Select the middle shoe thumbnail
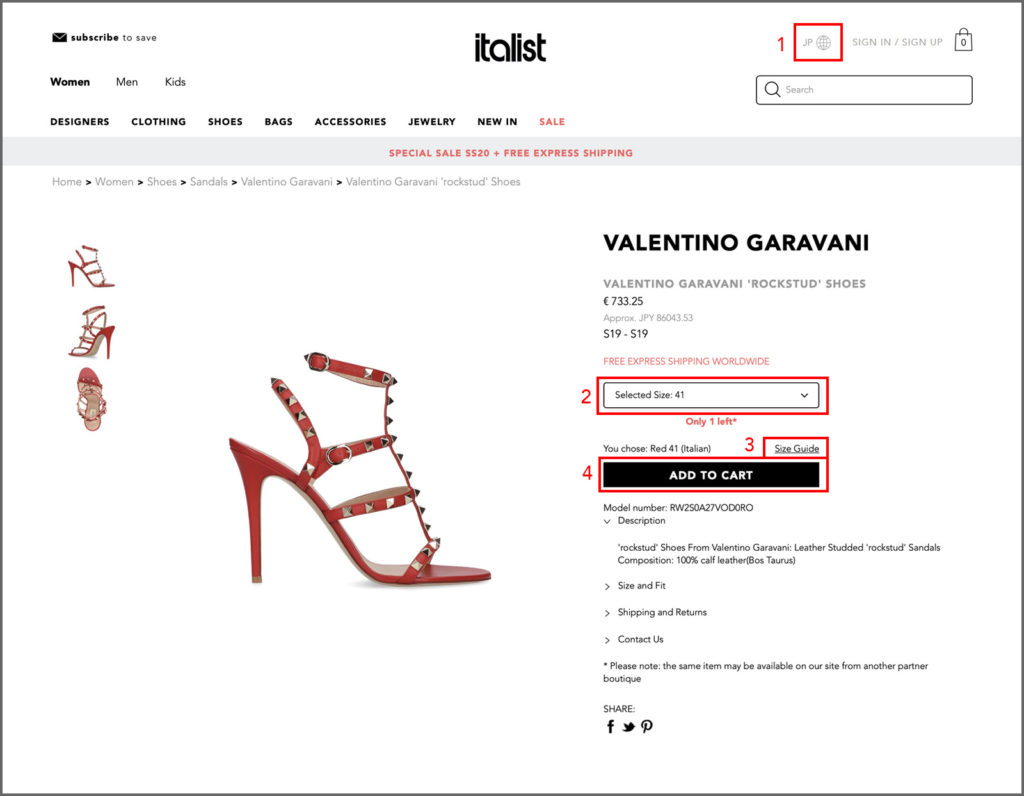1024x796 pixels. (91, 330)
